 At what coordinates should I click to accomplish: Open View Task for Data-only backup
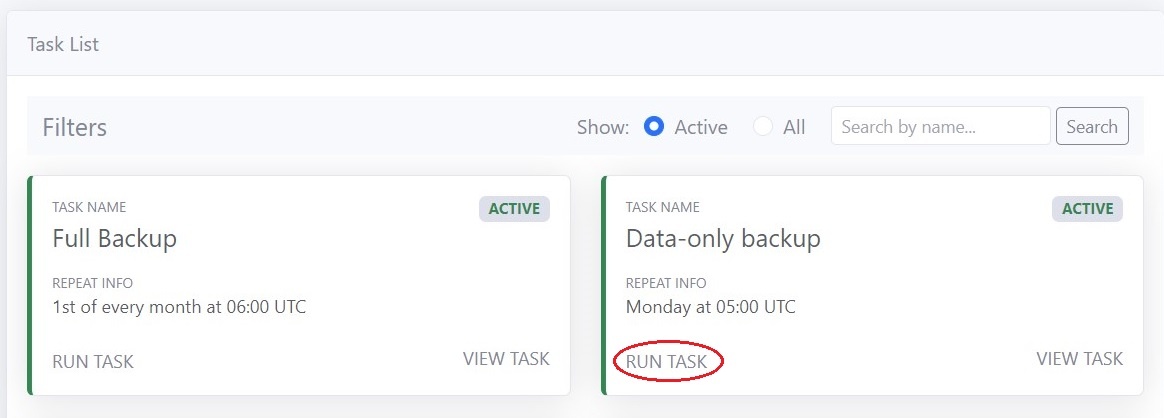pos(1079,359)
